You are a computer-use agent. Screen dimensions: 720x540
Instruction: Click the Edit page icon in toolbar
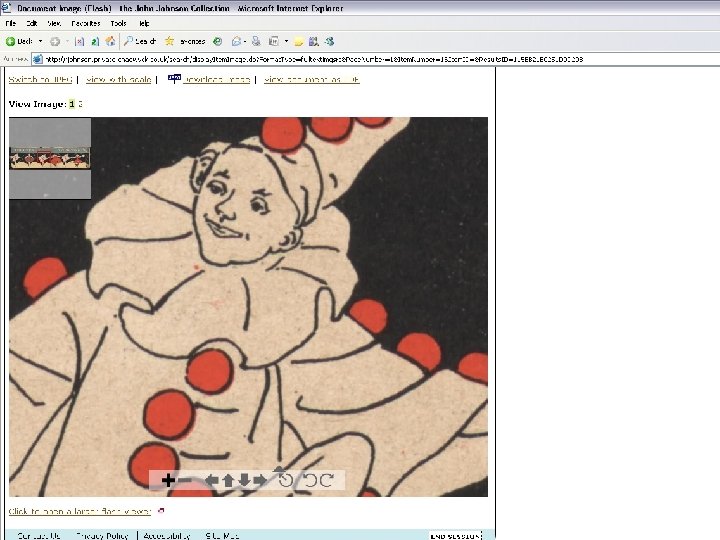coord(274,42)
